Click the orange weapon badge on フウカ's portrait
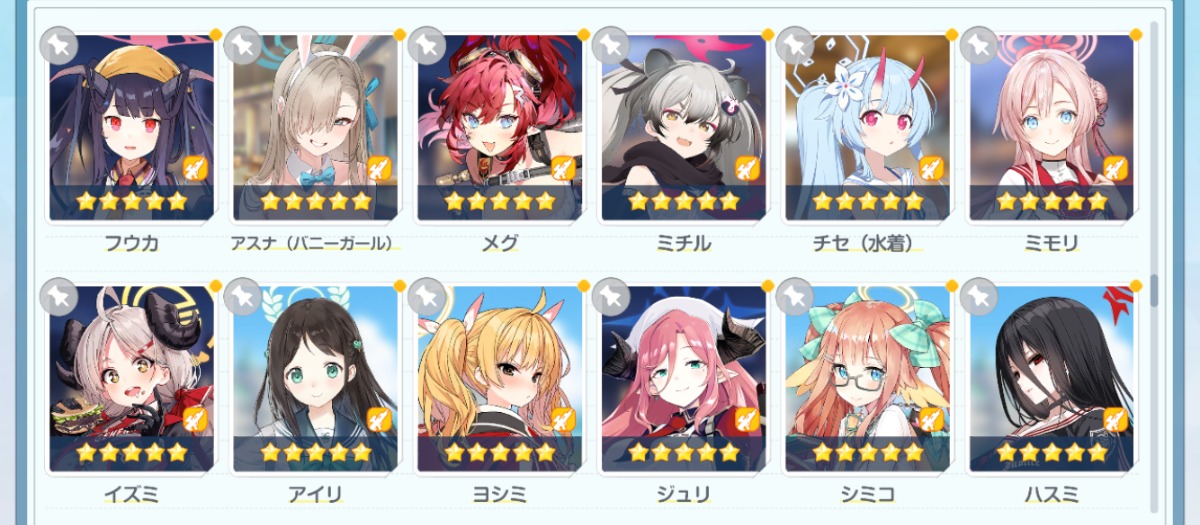Viewport: 1200px width, 525px height. [x=195, y=168]
